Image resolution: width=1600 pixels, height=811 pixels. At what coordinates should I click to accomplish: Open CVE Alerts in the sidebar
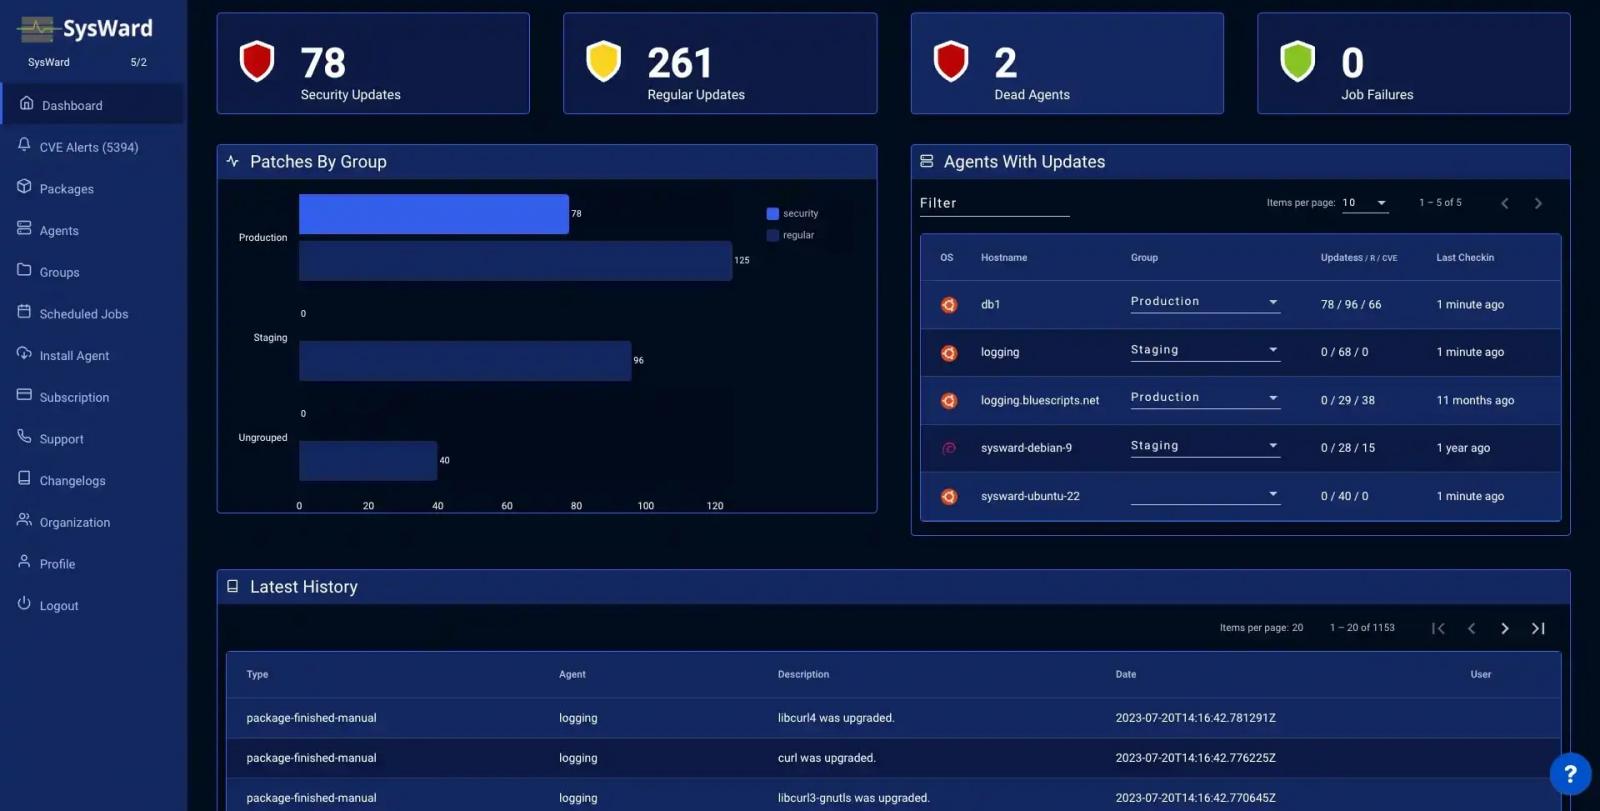click(x=88, y=147)
